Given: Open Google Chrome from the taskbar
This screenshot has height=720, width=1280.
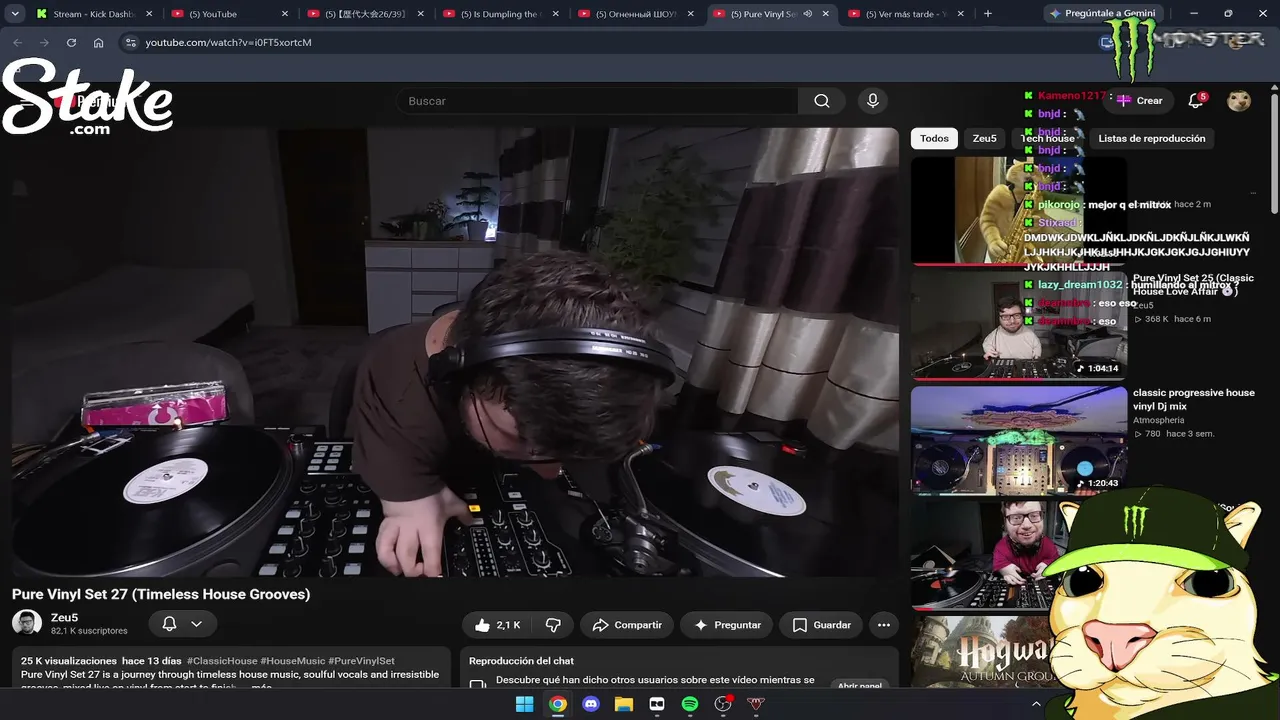Looking at the screenshot, I should pos(558,704).
